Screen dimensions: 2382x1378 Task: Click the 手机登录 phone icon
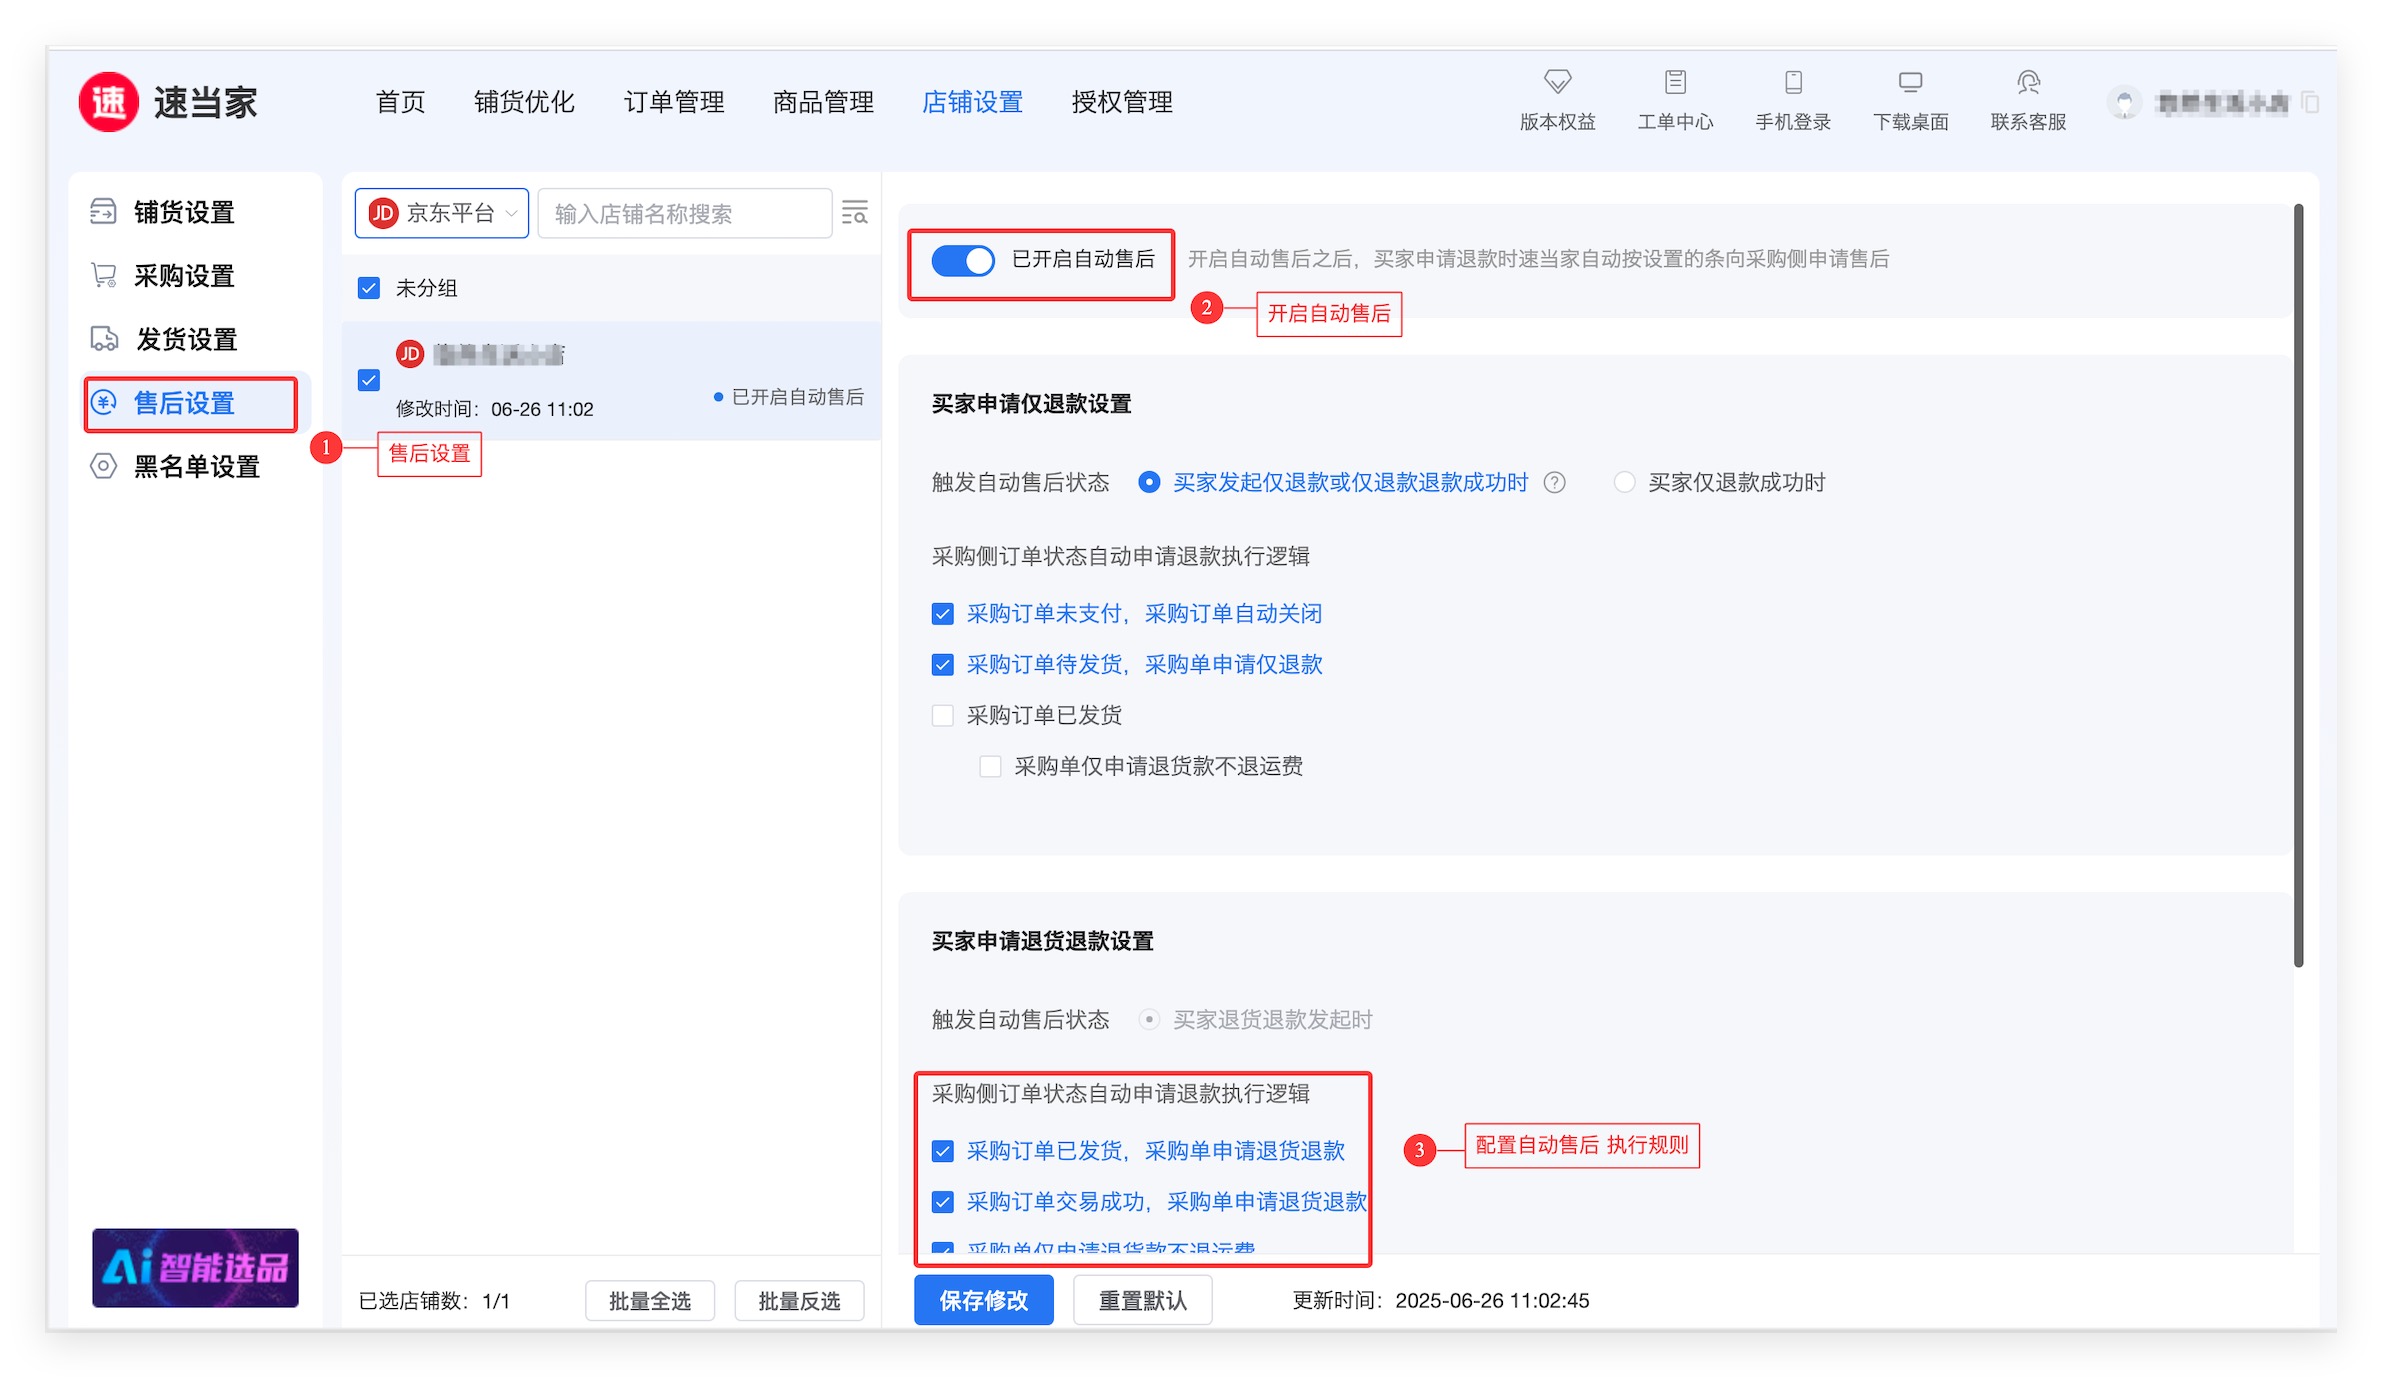pos(1793,81)
